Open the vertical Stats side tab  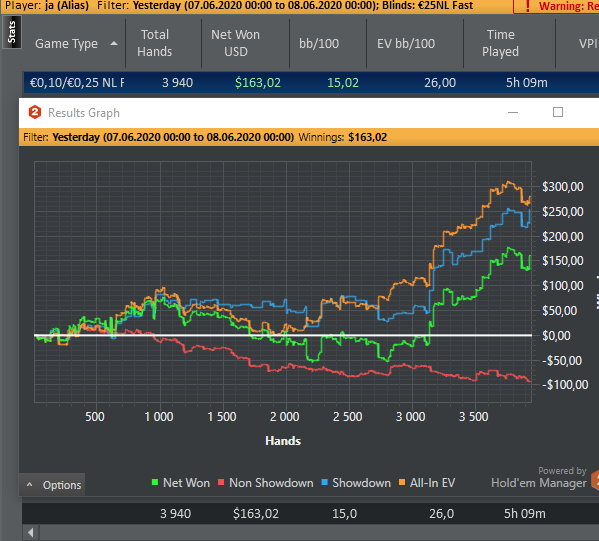tap(12, 32)
